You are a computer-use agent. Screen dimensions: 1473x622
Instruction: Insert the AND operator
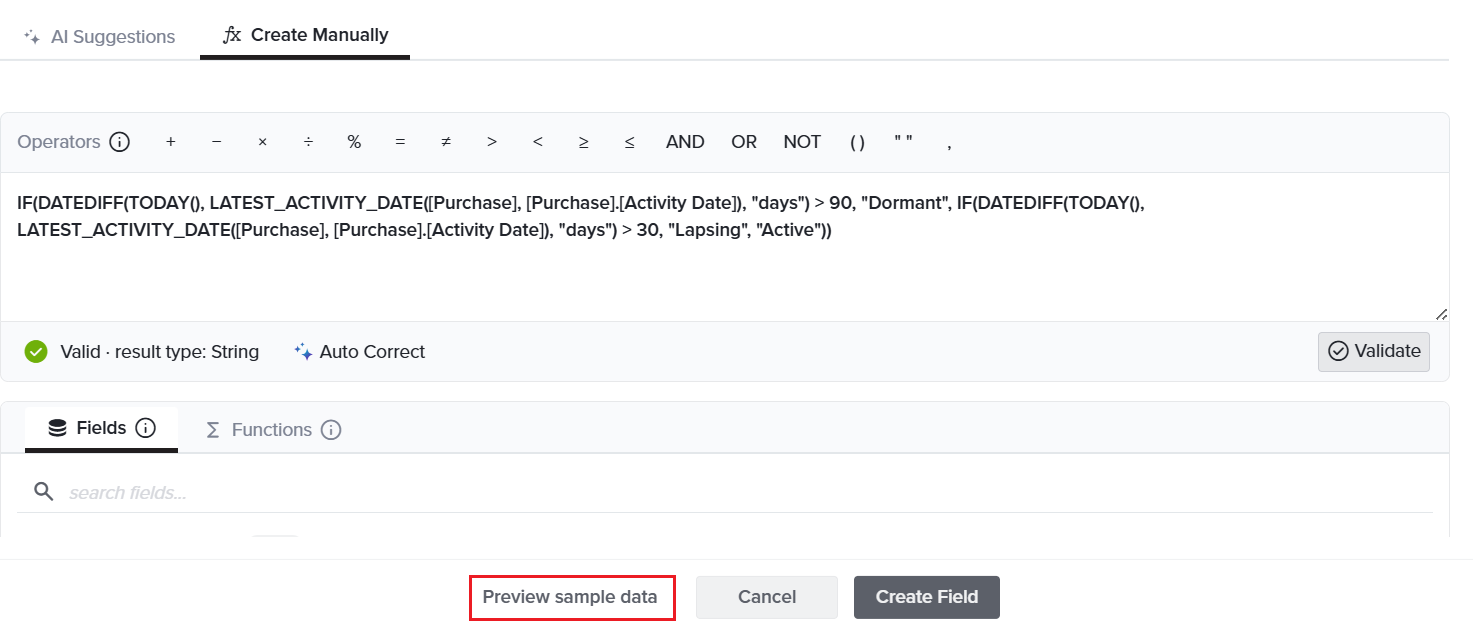pyautogui.click(x=685, y=142)
